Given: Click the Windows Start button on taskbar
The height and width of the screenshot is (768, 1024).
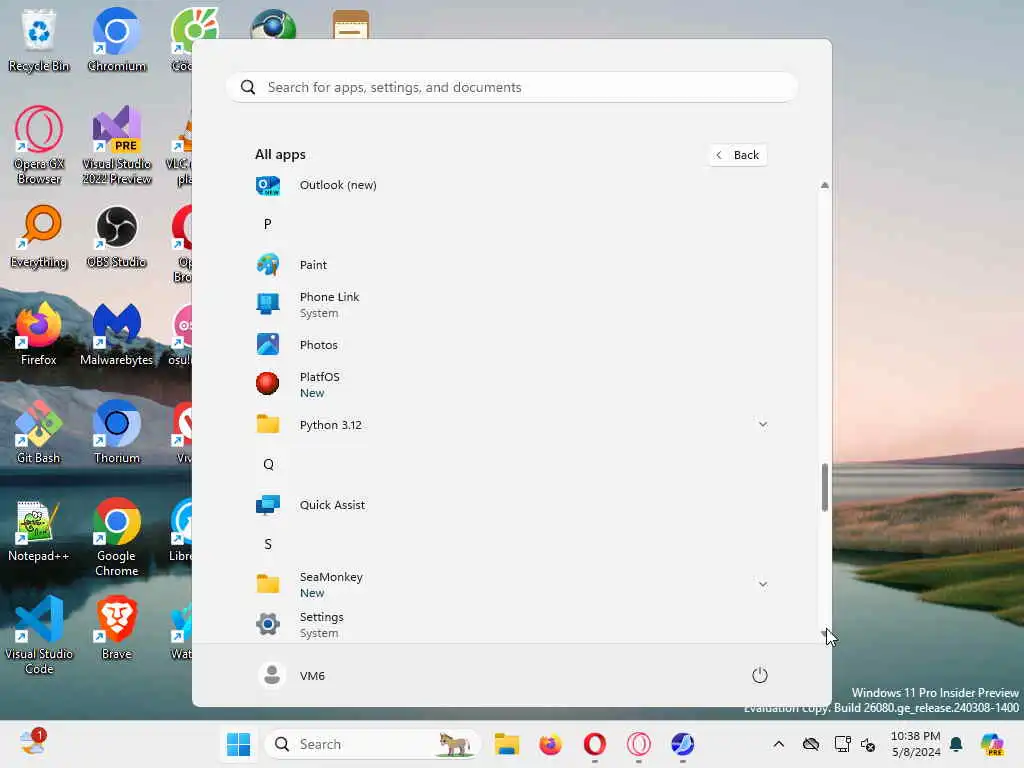Looking at the screenshot, I should 238,744.
